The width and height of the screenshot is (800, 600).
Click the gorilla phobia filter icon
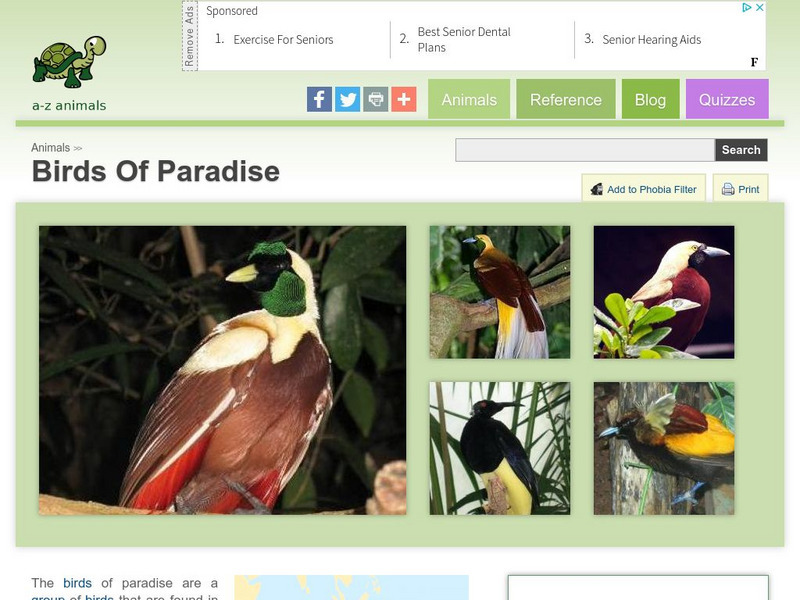click(x=597, y=188)
